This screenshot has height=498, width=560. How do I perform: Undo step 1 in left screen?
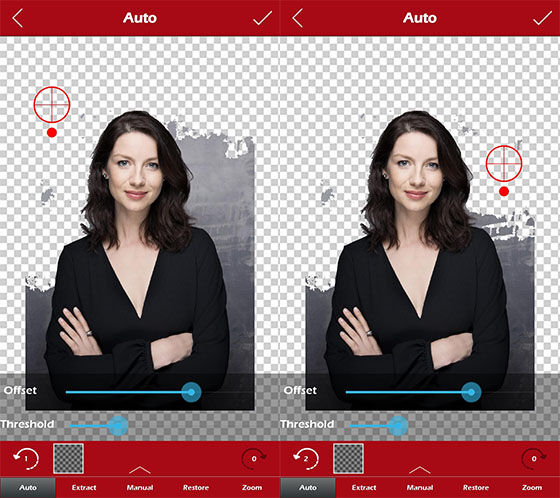(26, 458)
